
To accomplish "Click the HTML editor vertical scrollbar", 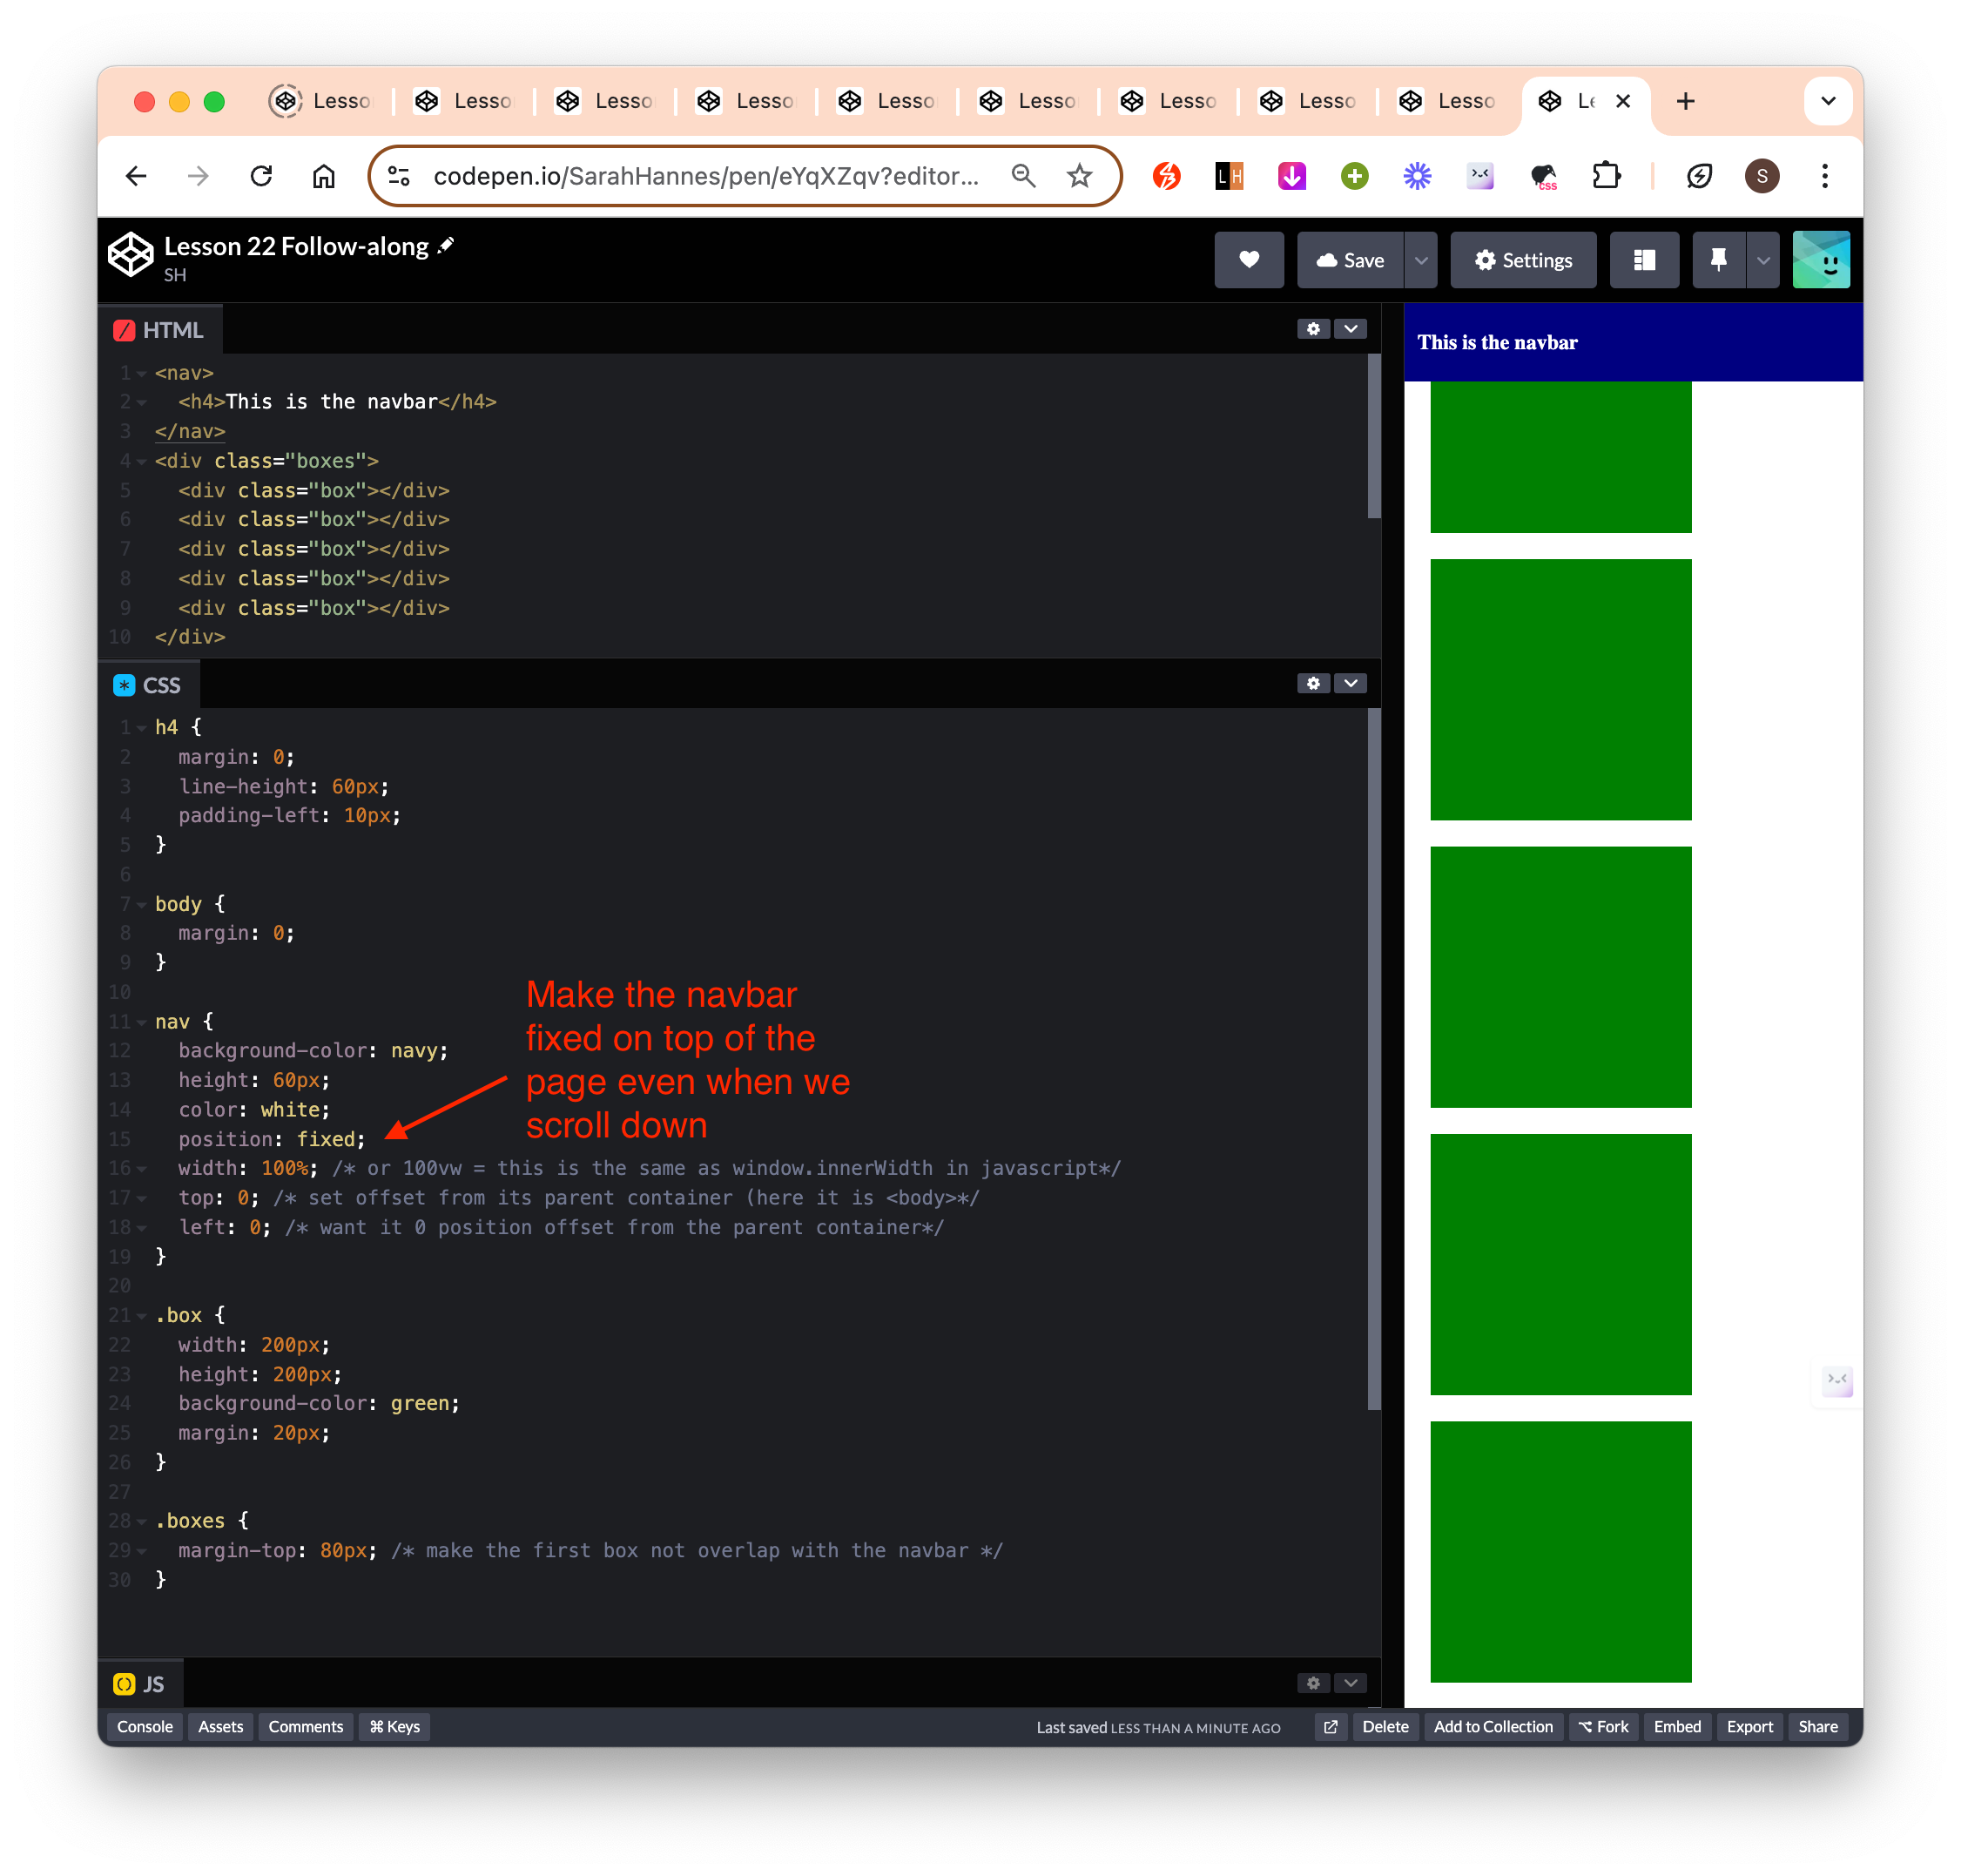I will click(1373, 437).
